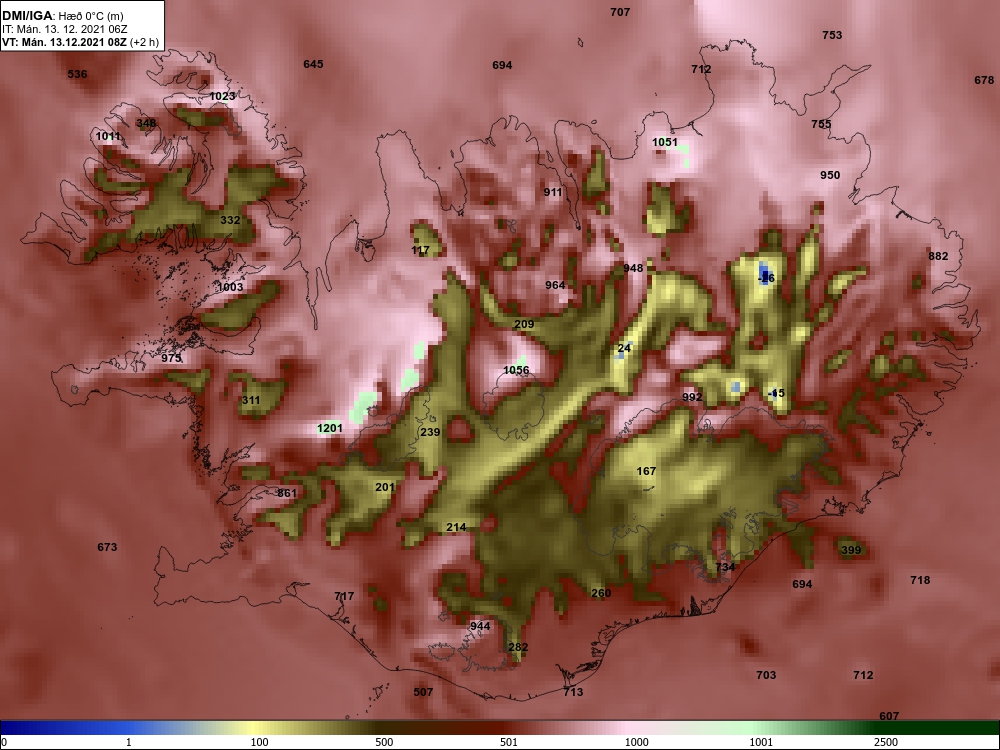Click the map value '1056'
Screen dimensions: 1000x750
click(x=516, y=370)
